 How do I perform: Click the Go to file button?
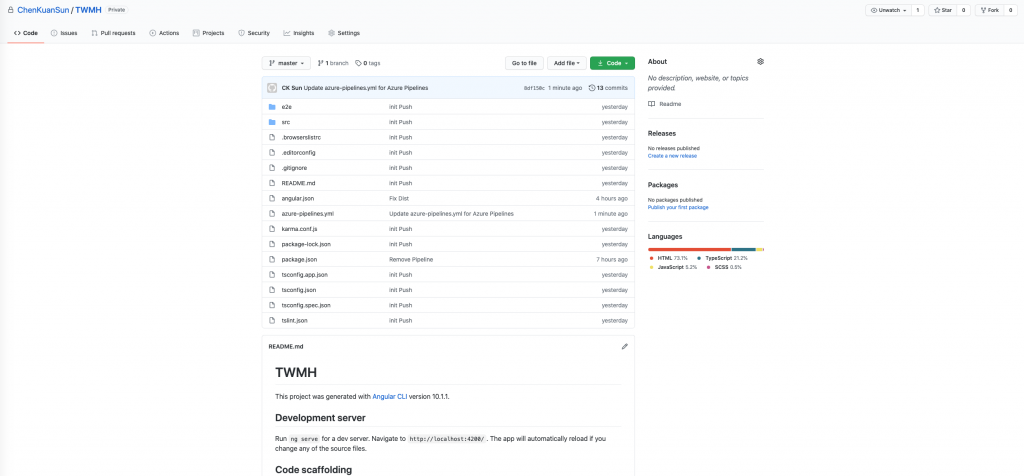(524, 63)
